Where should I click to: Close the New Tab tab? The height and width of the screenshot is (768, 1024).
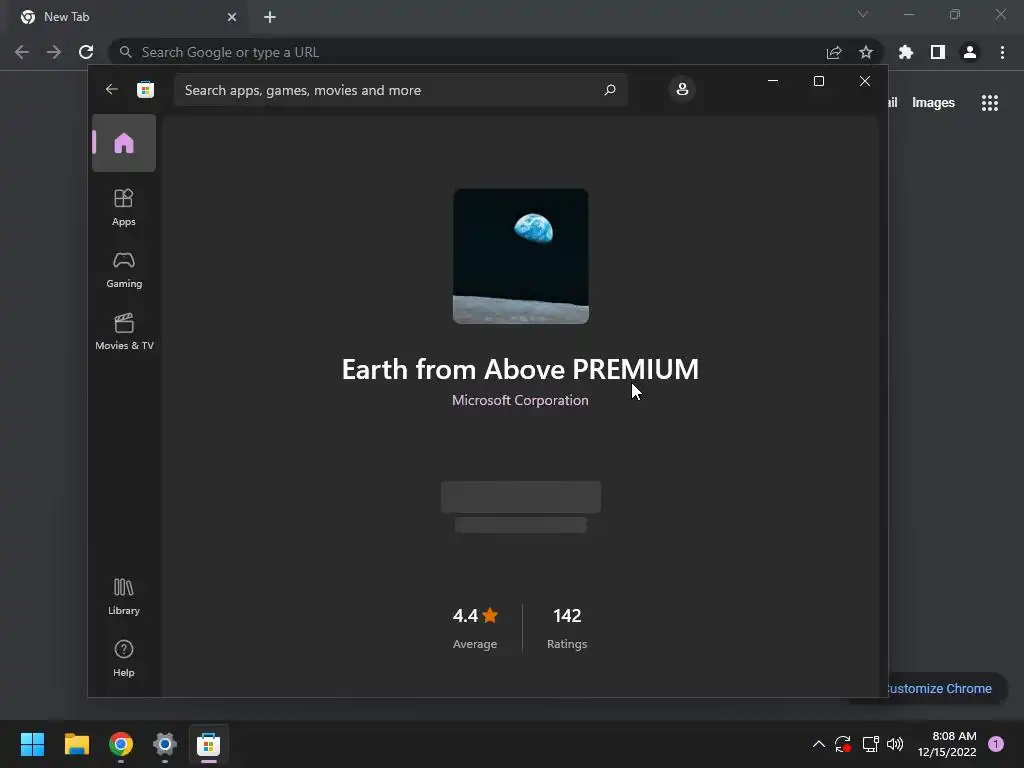coord(232,17)
